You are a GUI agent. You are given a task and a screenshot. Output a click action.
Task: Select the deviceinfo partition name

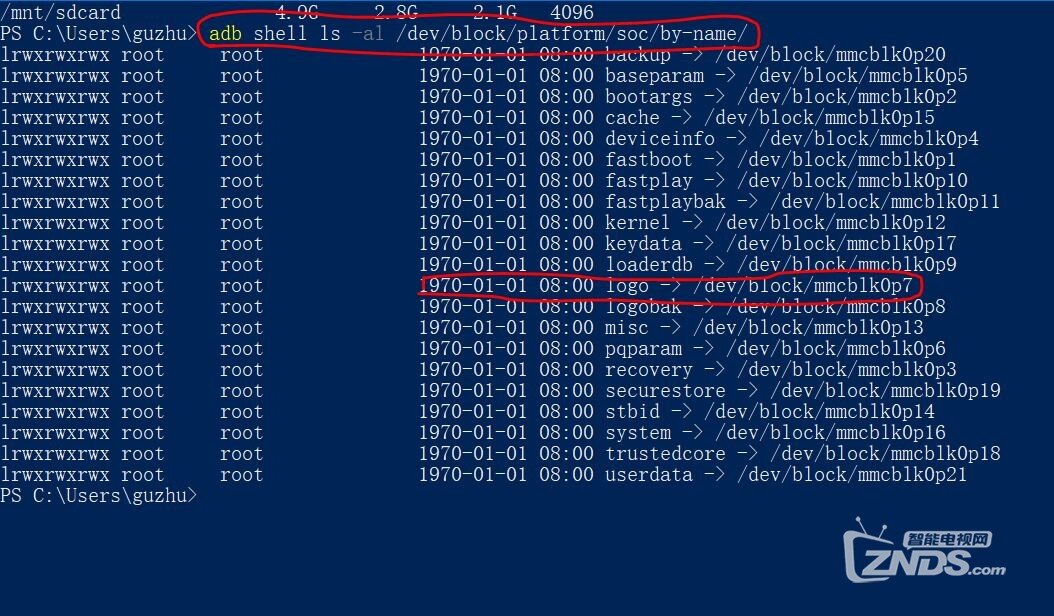pos(659,139)
